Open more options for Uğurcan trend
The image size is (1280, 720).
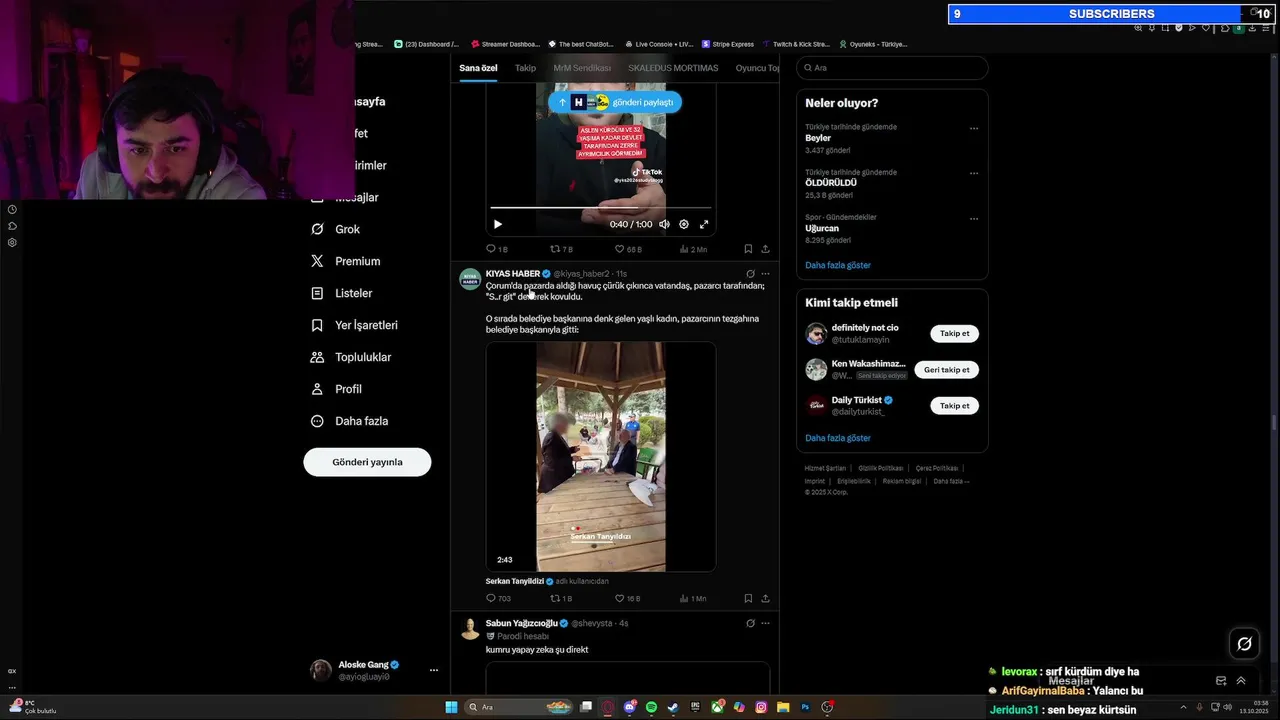tap(974, 218)
